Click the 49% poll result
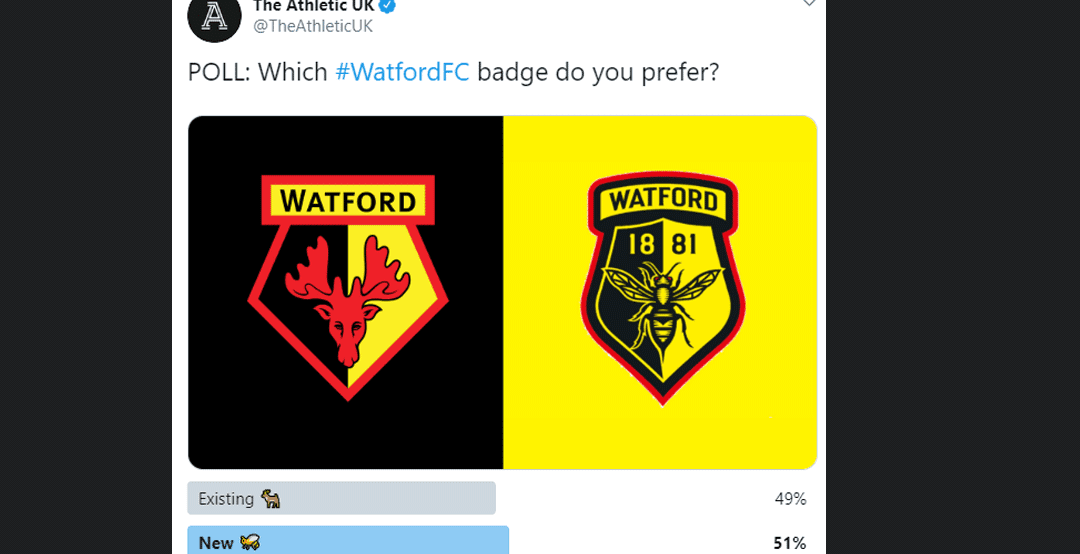This screenshot has width=1080, height=554. click(x=789, y=498)
